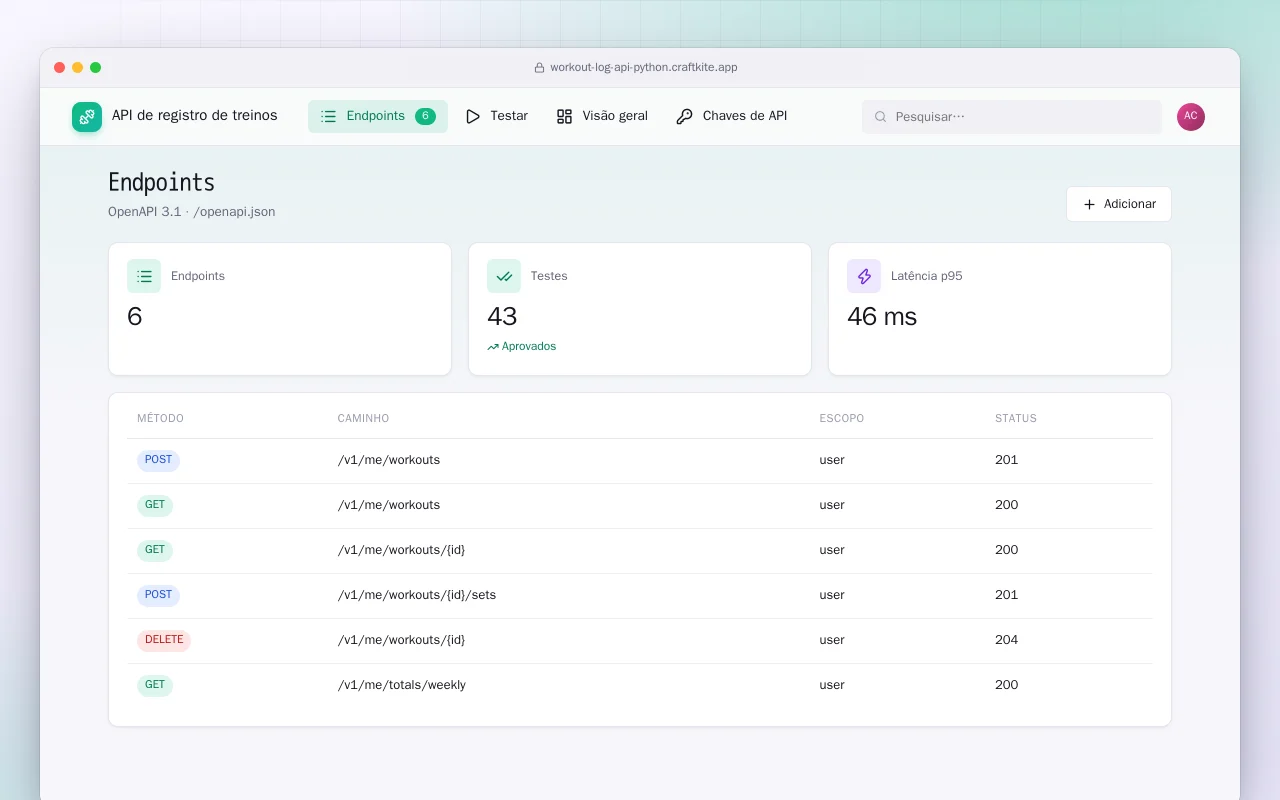Click POST badge for /v1/me/workouts row
Viewport: 1280px width, 800px height.
pyautogui.click(x=158, y=460)
